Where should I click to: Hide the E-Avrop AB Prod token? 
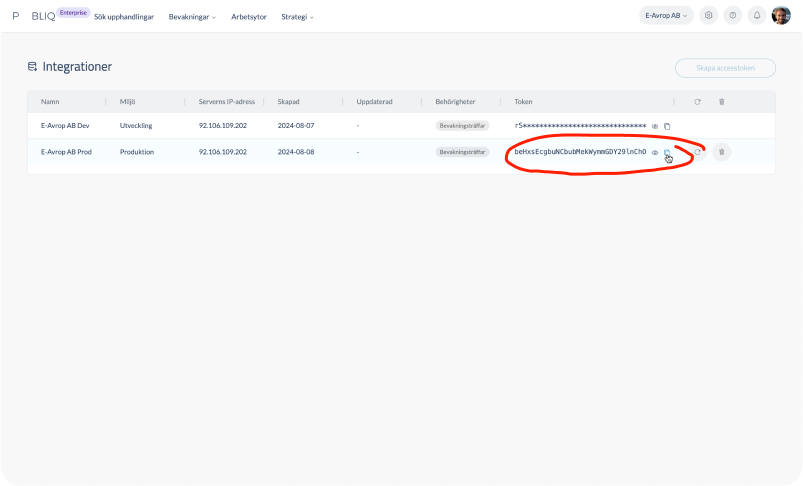[655, 152]
